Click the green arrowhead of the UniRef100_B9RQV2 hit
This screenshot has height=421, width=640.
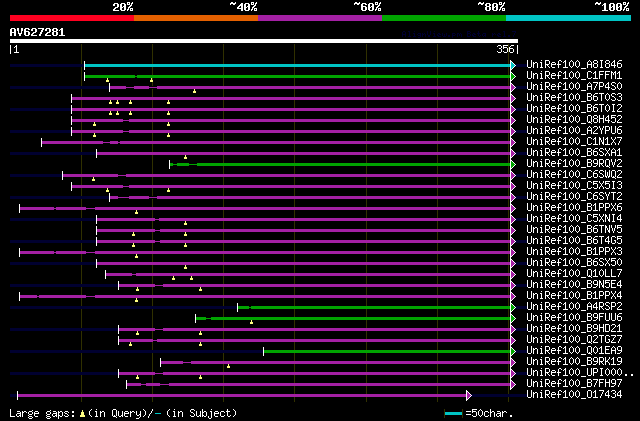(513, 165)
